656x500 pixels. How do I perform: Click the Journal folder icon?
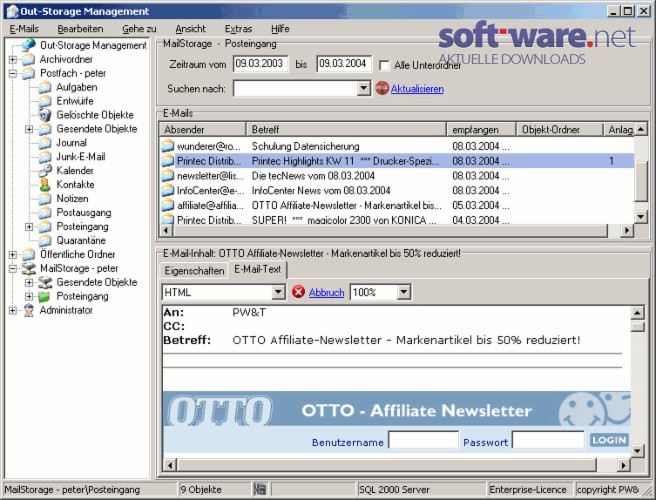(x=45, y=143)
